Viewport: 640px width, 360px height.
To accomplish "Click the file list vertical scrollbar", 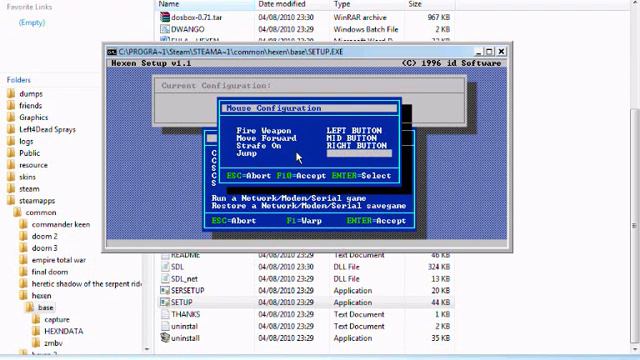I will click(x=635, y=226).
